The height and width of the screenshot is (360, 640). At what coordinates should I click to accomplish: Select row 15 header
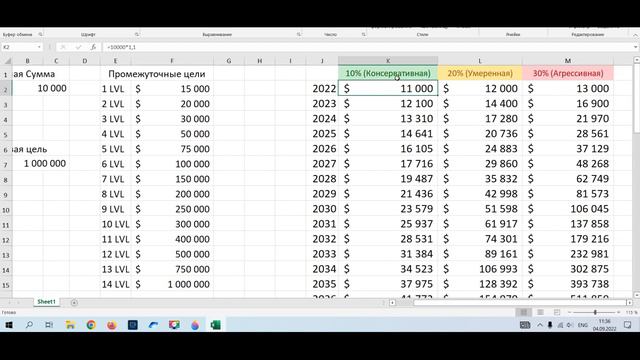(x=6, y=285)
